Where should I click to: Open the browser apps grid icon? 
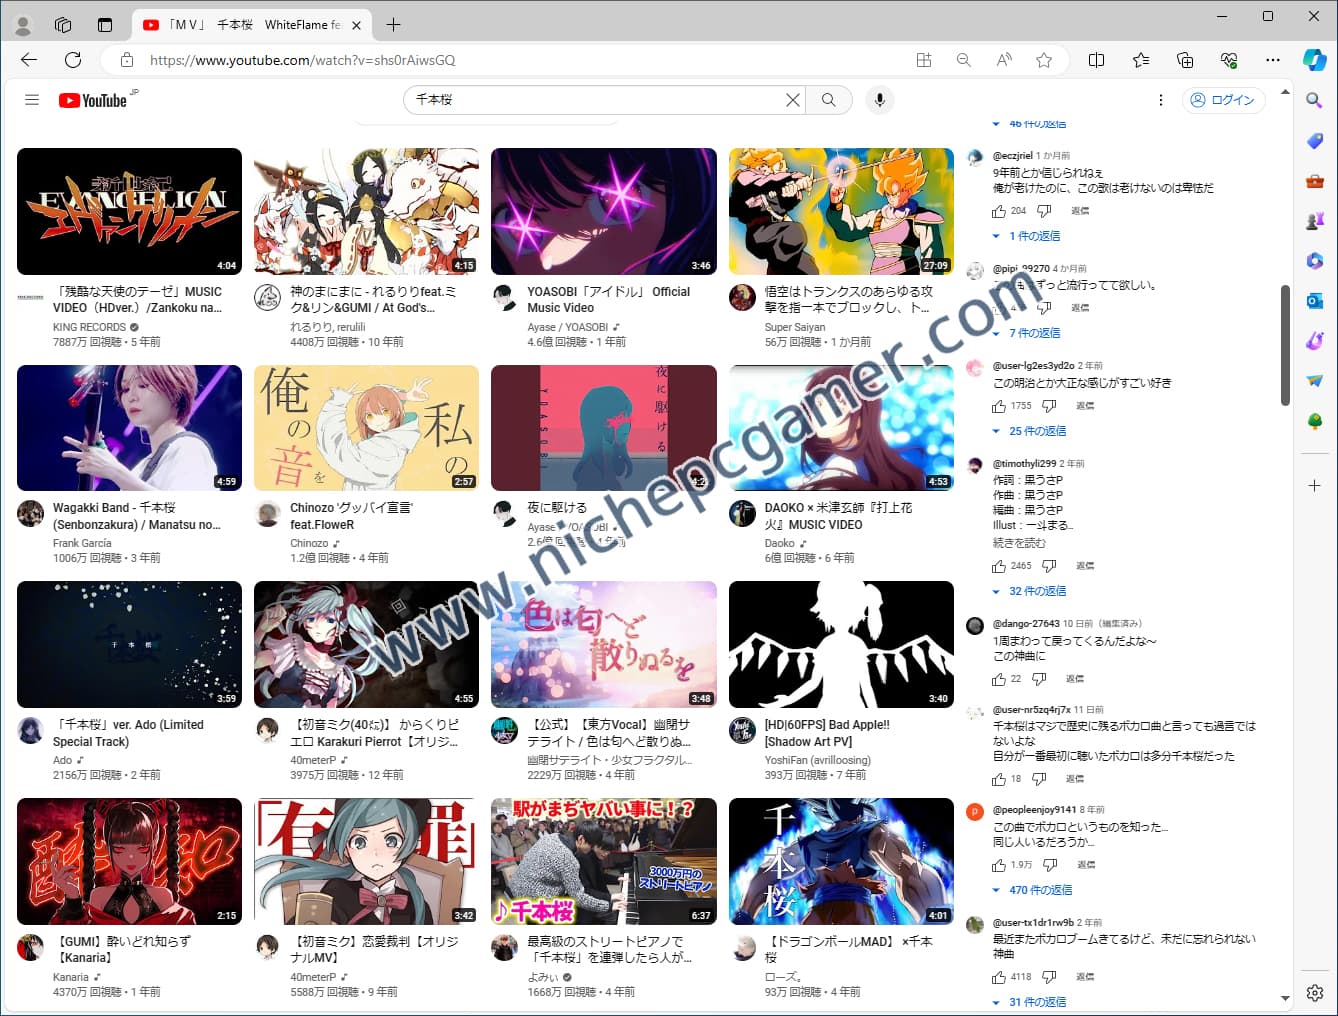pyautogui.click(x=924, y=60)
